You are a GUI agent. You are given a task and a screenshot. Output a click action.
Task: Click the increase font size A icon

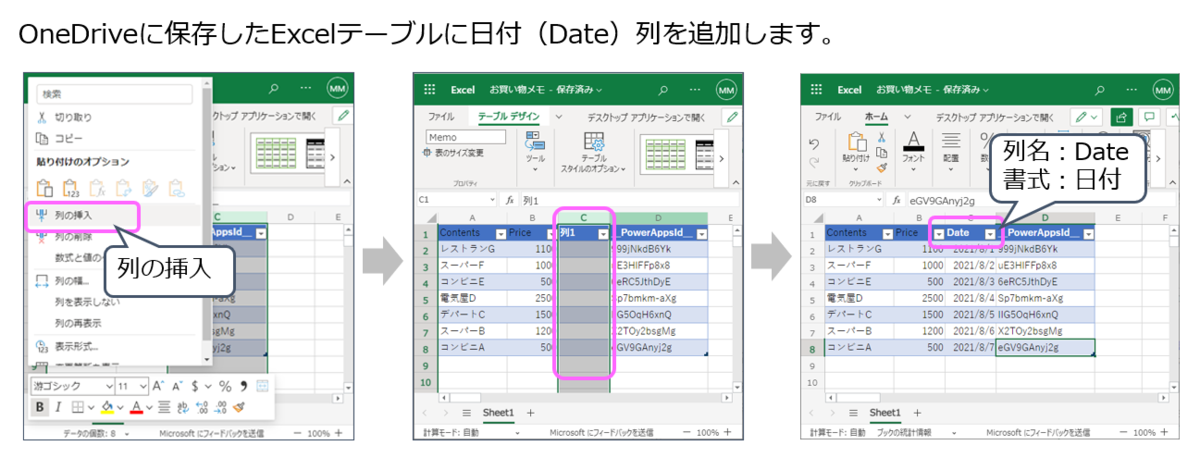[157, 385]
